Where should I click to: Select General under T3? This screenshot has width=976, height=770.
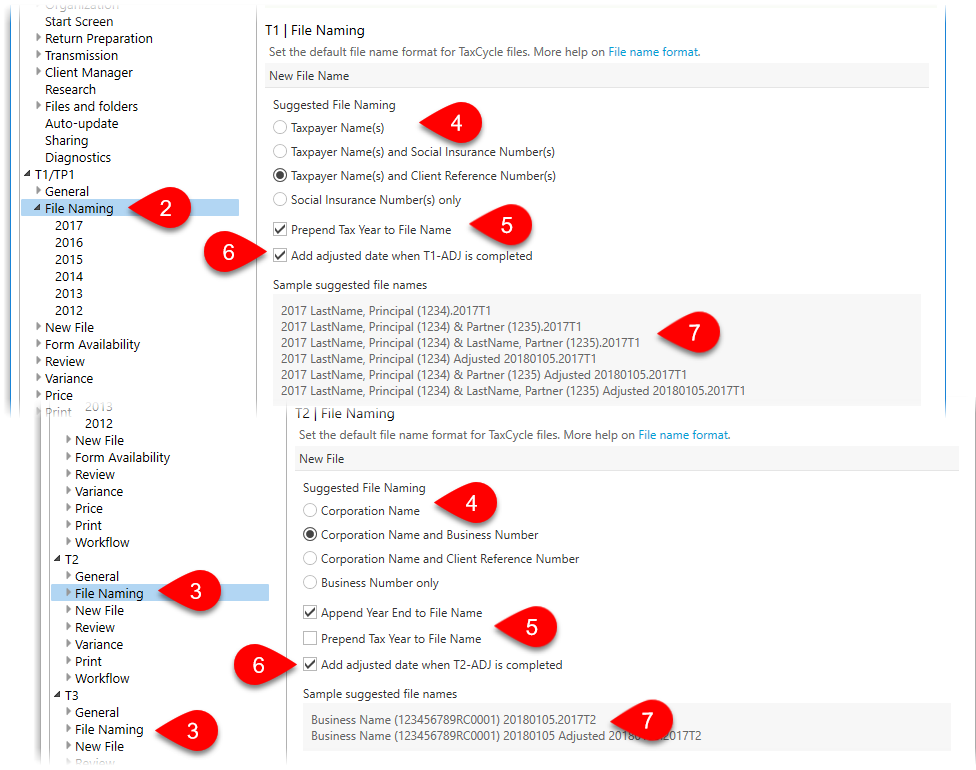click(96, 712)
